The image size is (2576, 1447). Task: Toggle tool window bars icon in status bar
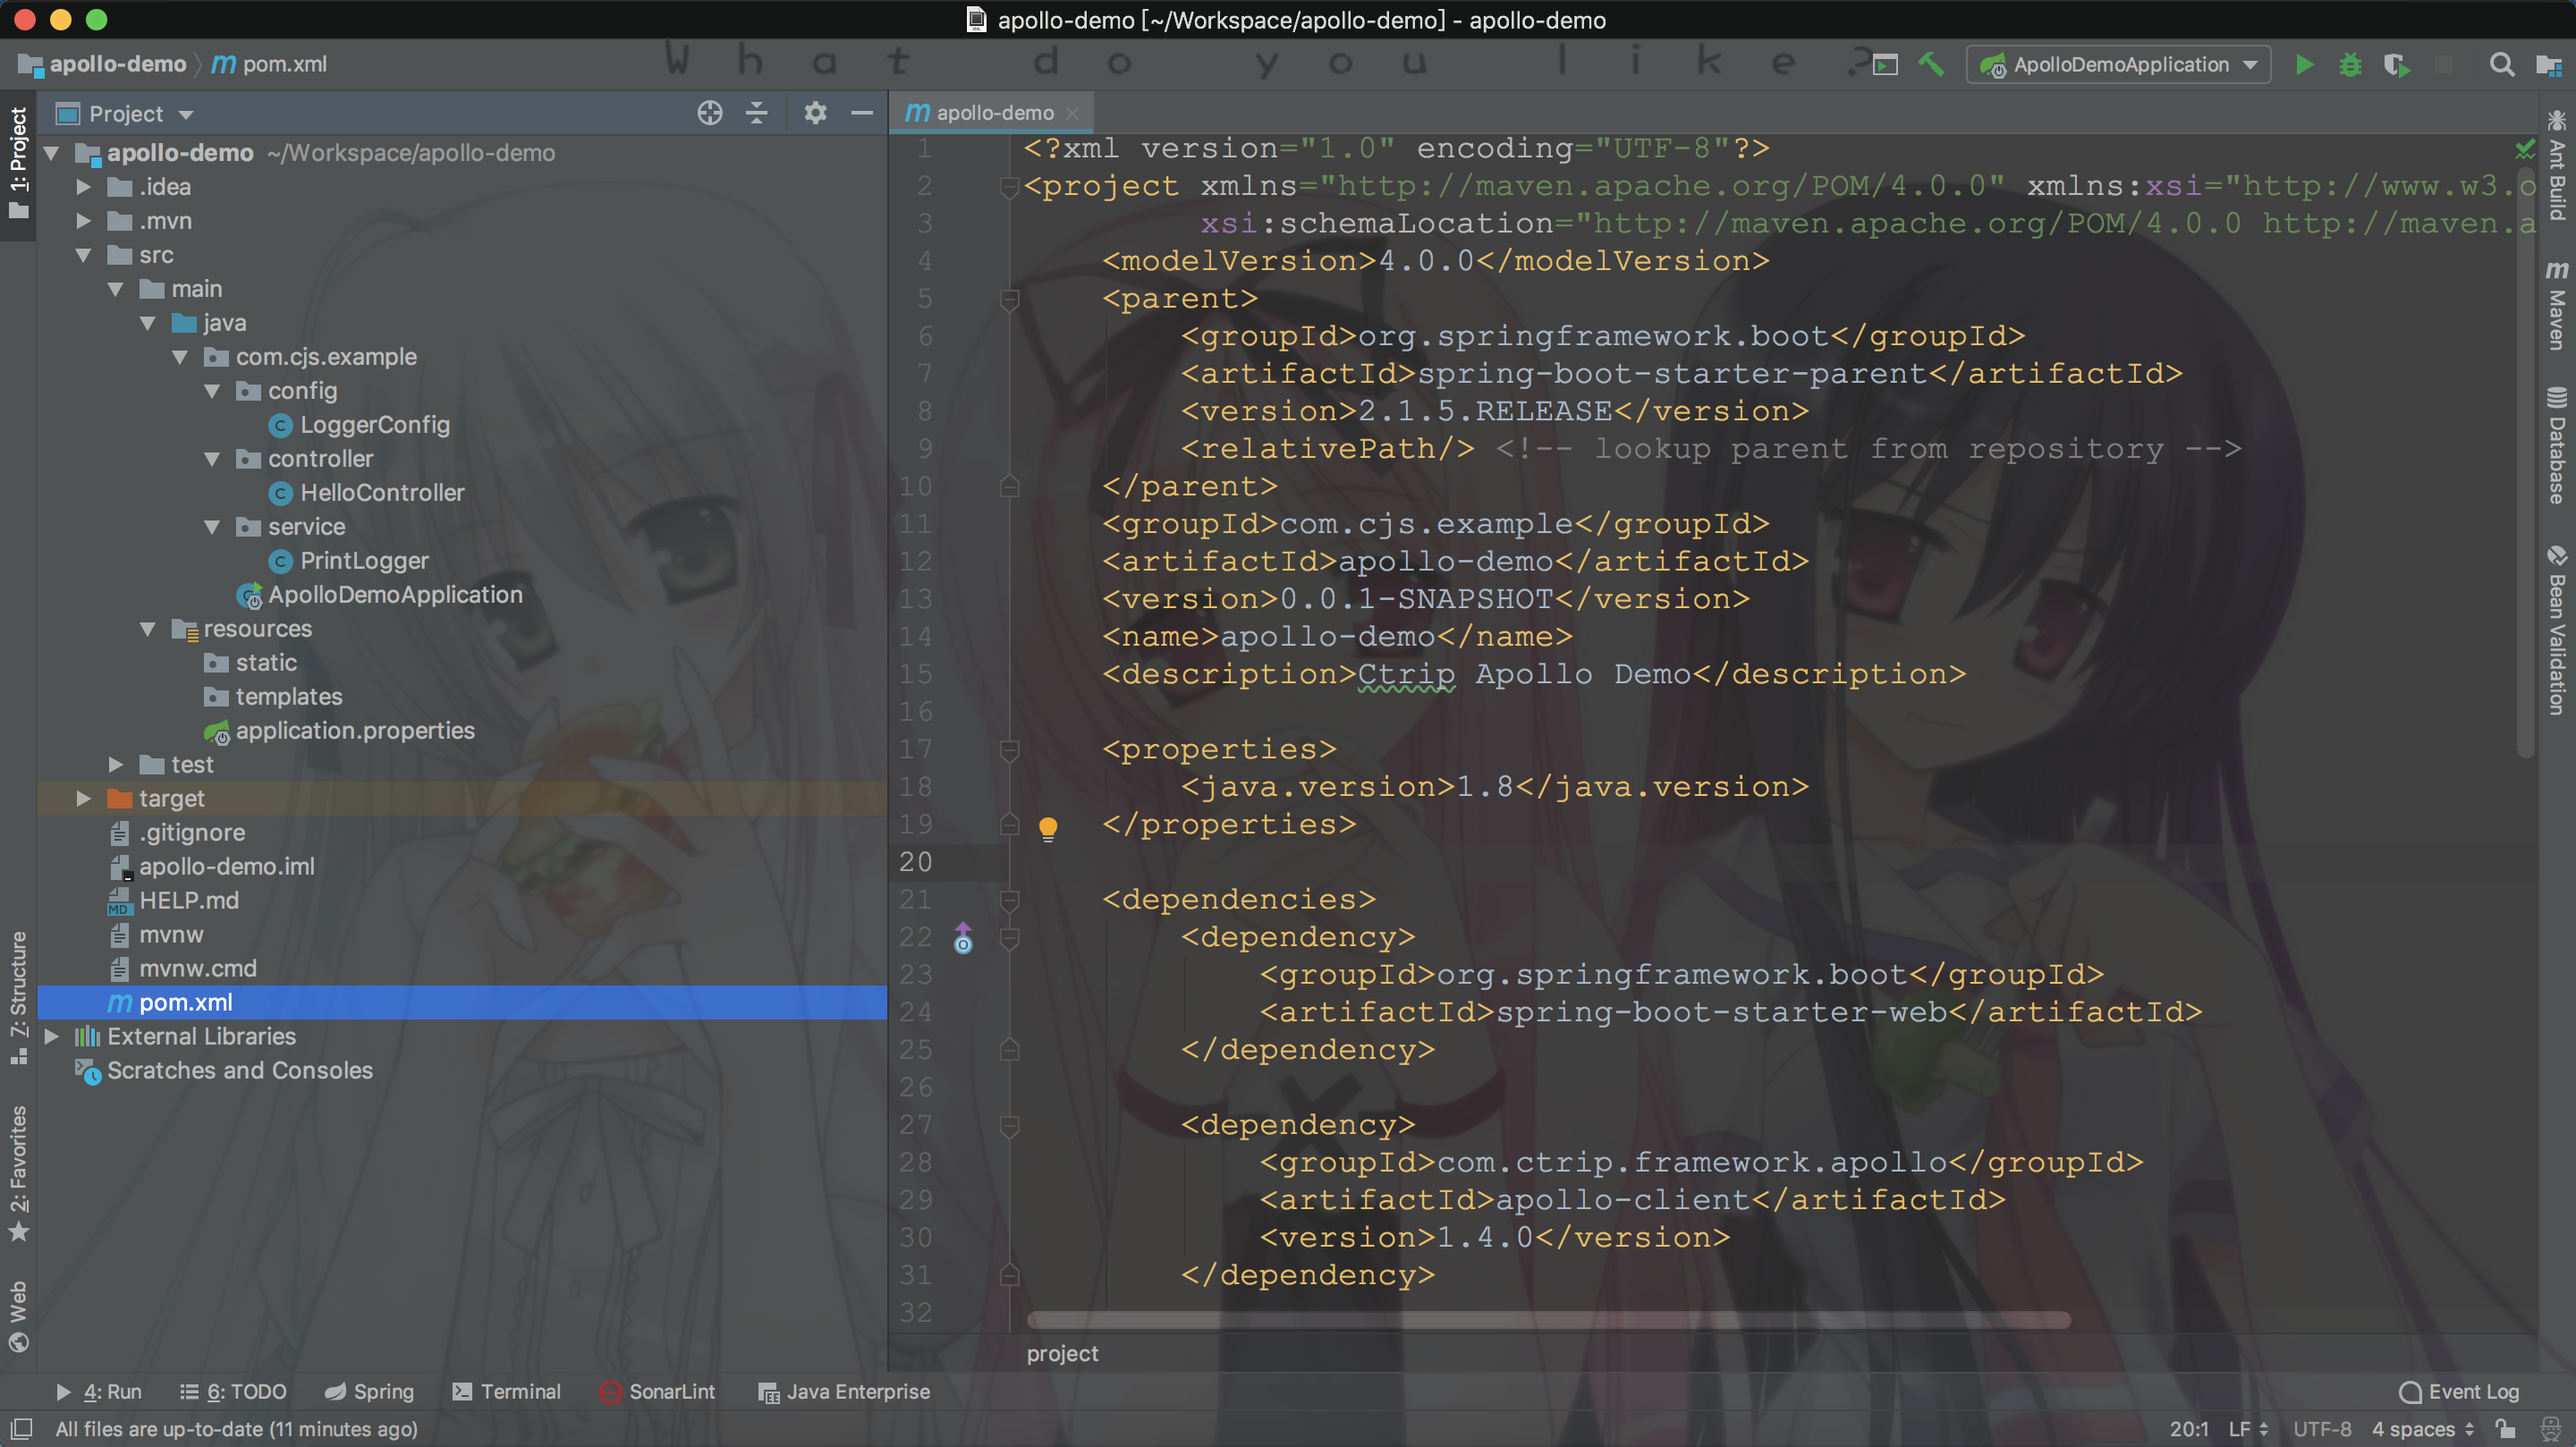(21, 1428)
